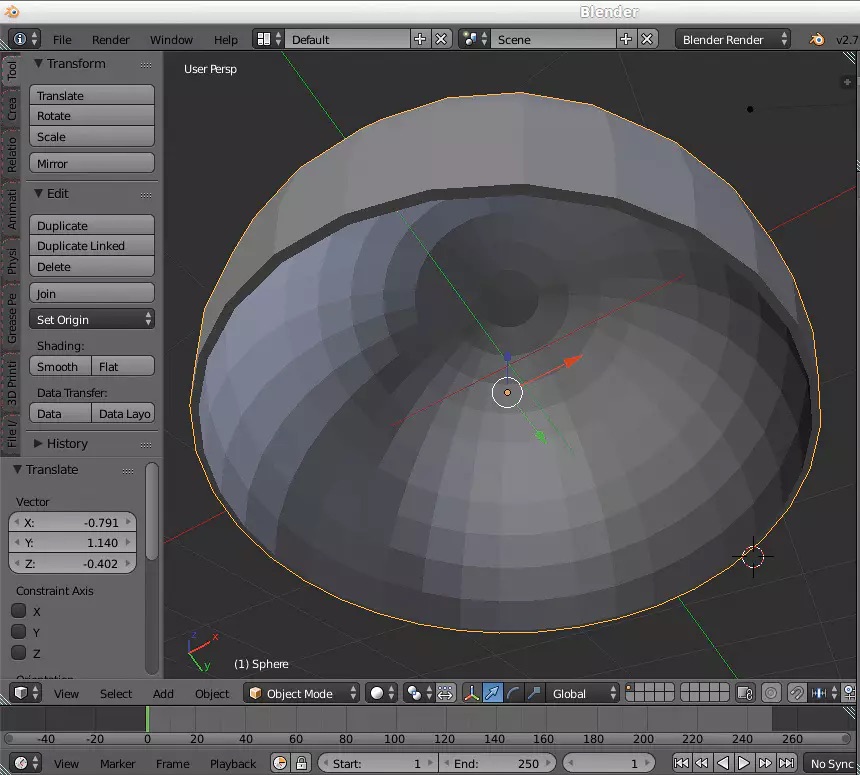Screen dimensions: 860x775
Task: Open the Object Mode dropdown
Action: point(302,693)
